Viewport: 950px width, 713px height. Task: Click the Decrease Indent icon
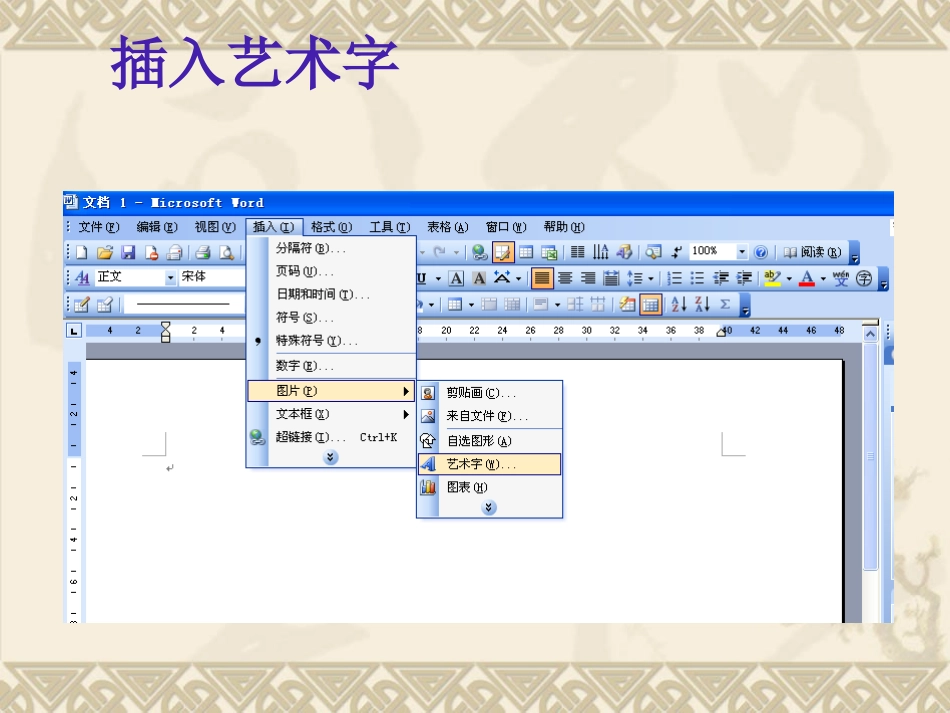click(x=721, y=278)
